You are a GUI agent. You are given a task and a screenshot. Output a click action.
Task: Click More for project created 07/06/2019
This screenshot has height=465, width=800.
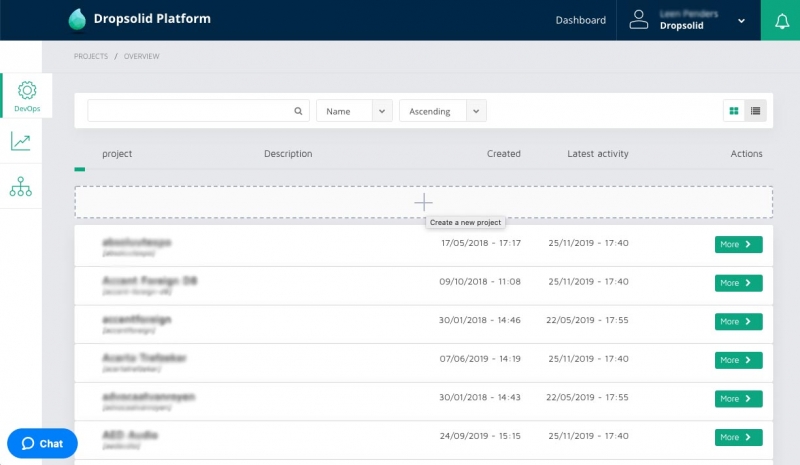point(738,360)
